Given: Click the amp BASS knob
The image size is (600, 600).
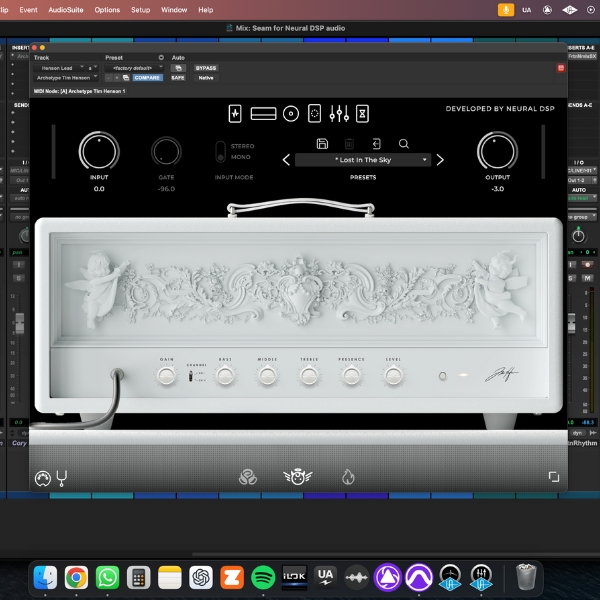Looking at the screenshot, I should [225, 376].
